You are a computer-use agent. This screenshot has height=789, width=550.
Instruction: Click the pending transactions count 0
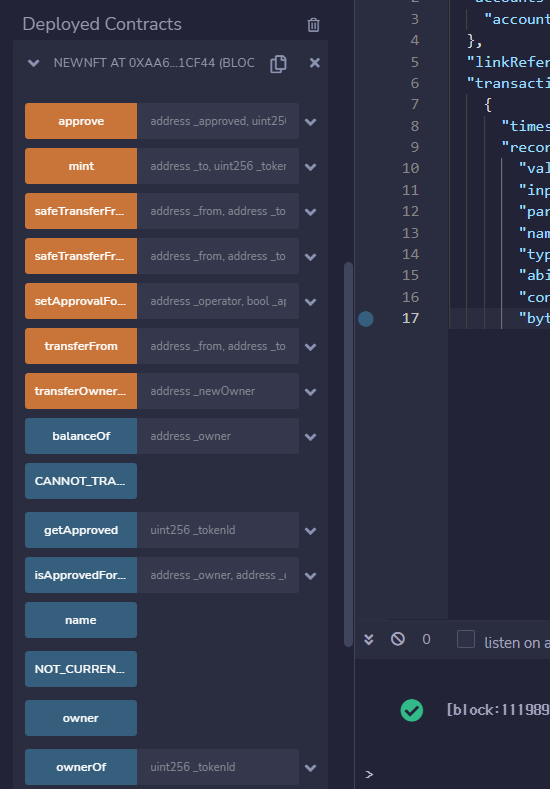(426, 639)
